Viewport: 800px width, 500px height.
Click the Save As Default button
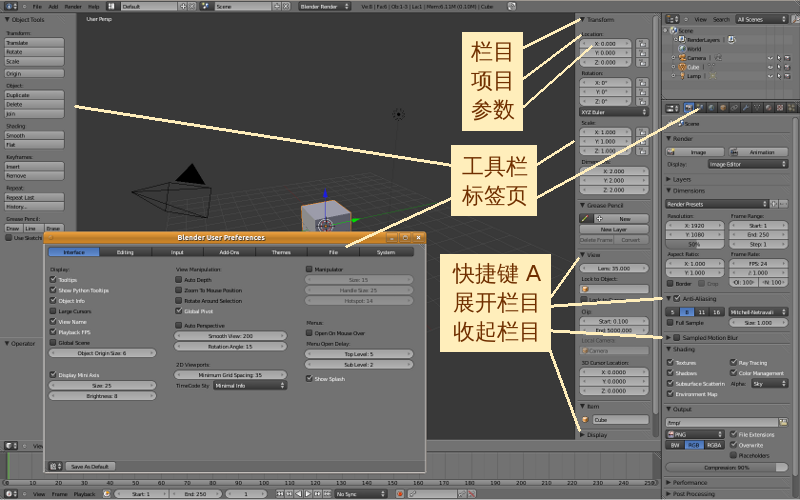90,466
